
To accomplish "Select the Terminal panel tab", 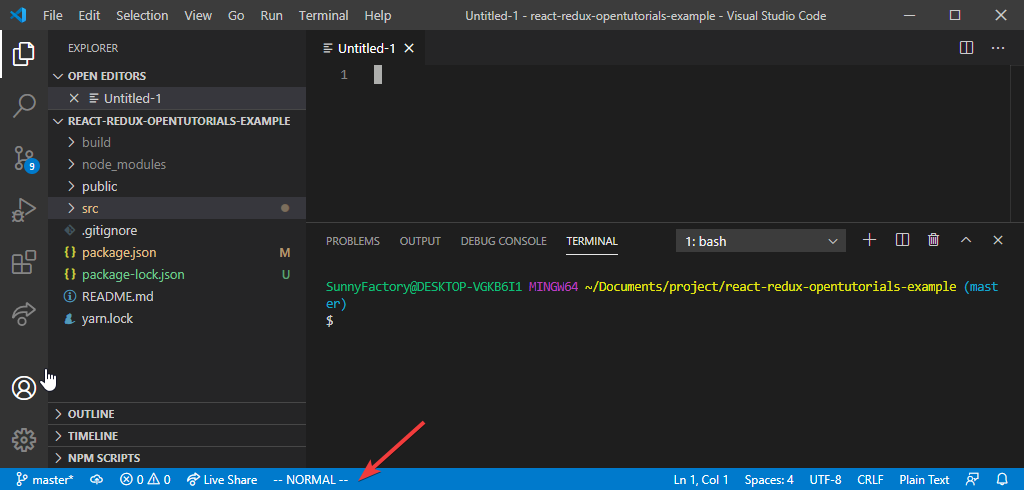I will [x=592, y=241].
